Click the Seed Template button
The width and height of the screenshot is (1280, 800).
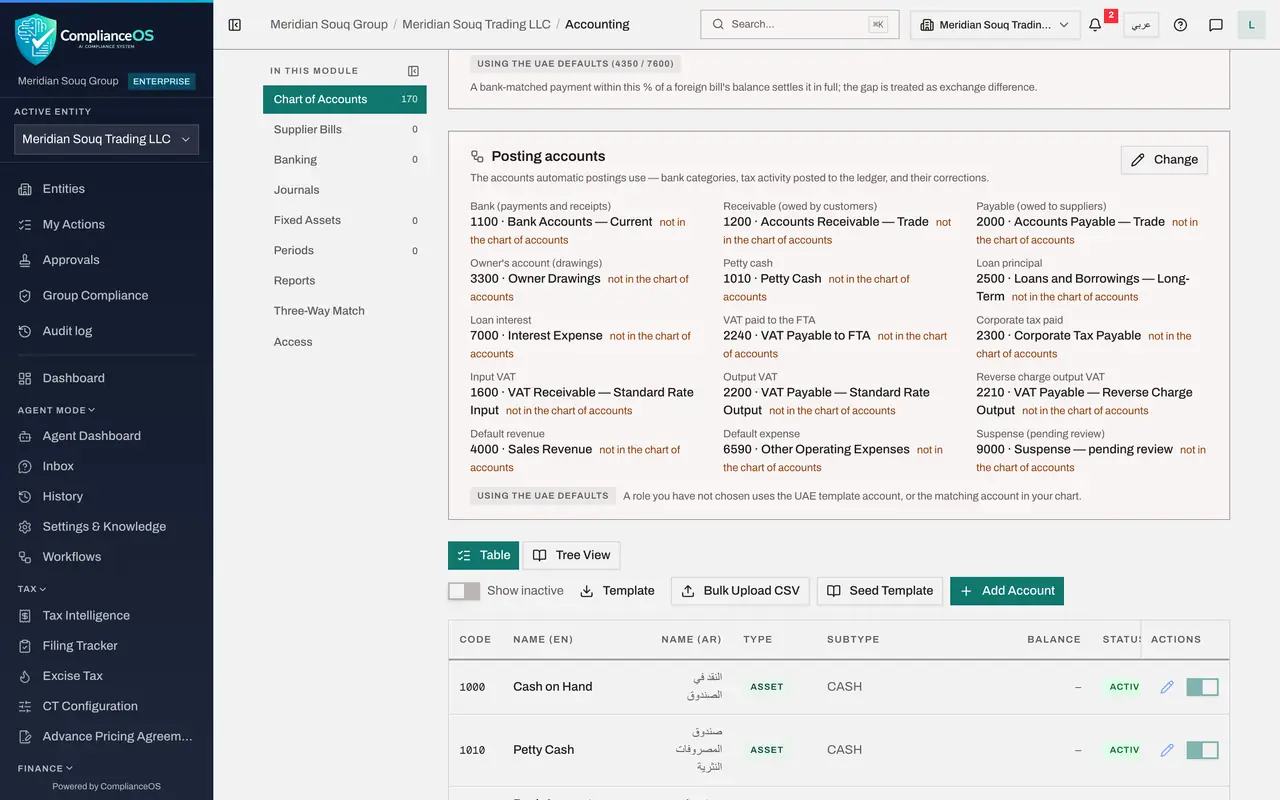pos(880,591)
